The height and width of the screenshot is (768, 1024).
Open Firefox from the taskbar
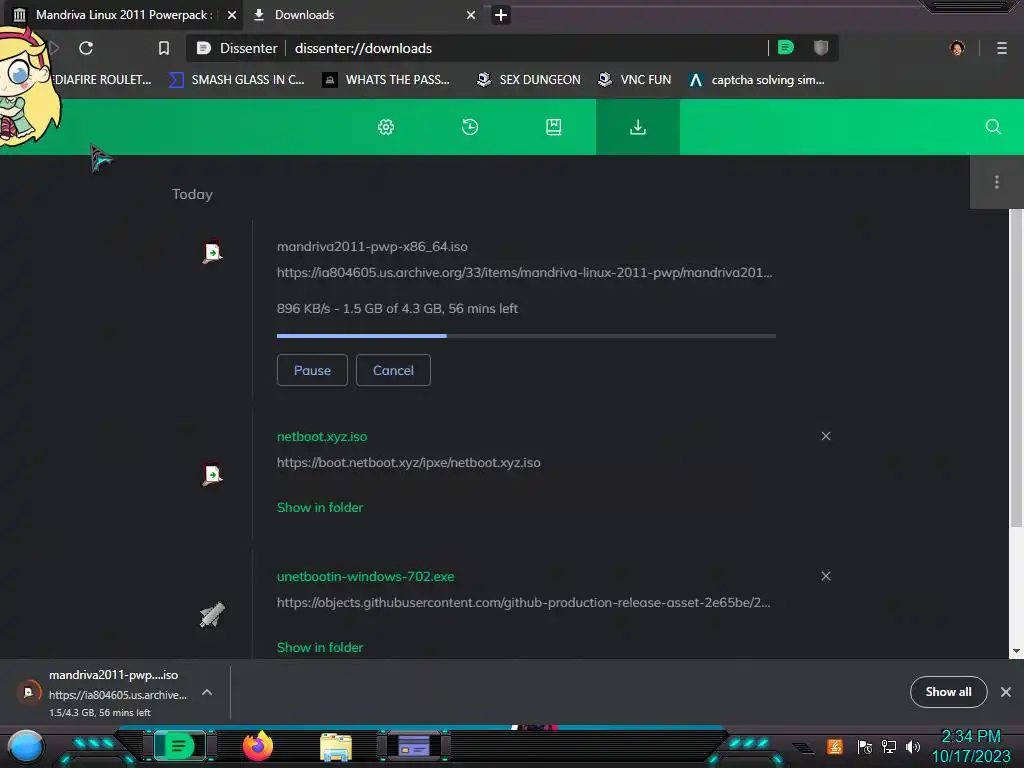tap(257, 746)
